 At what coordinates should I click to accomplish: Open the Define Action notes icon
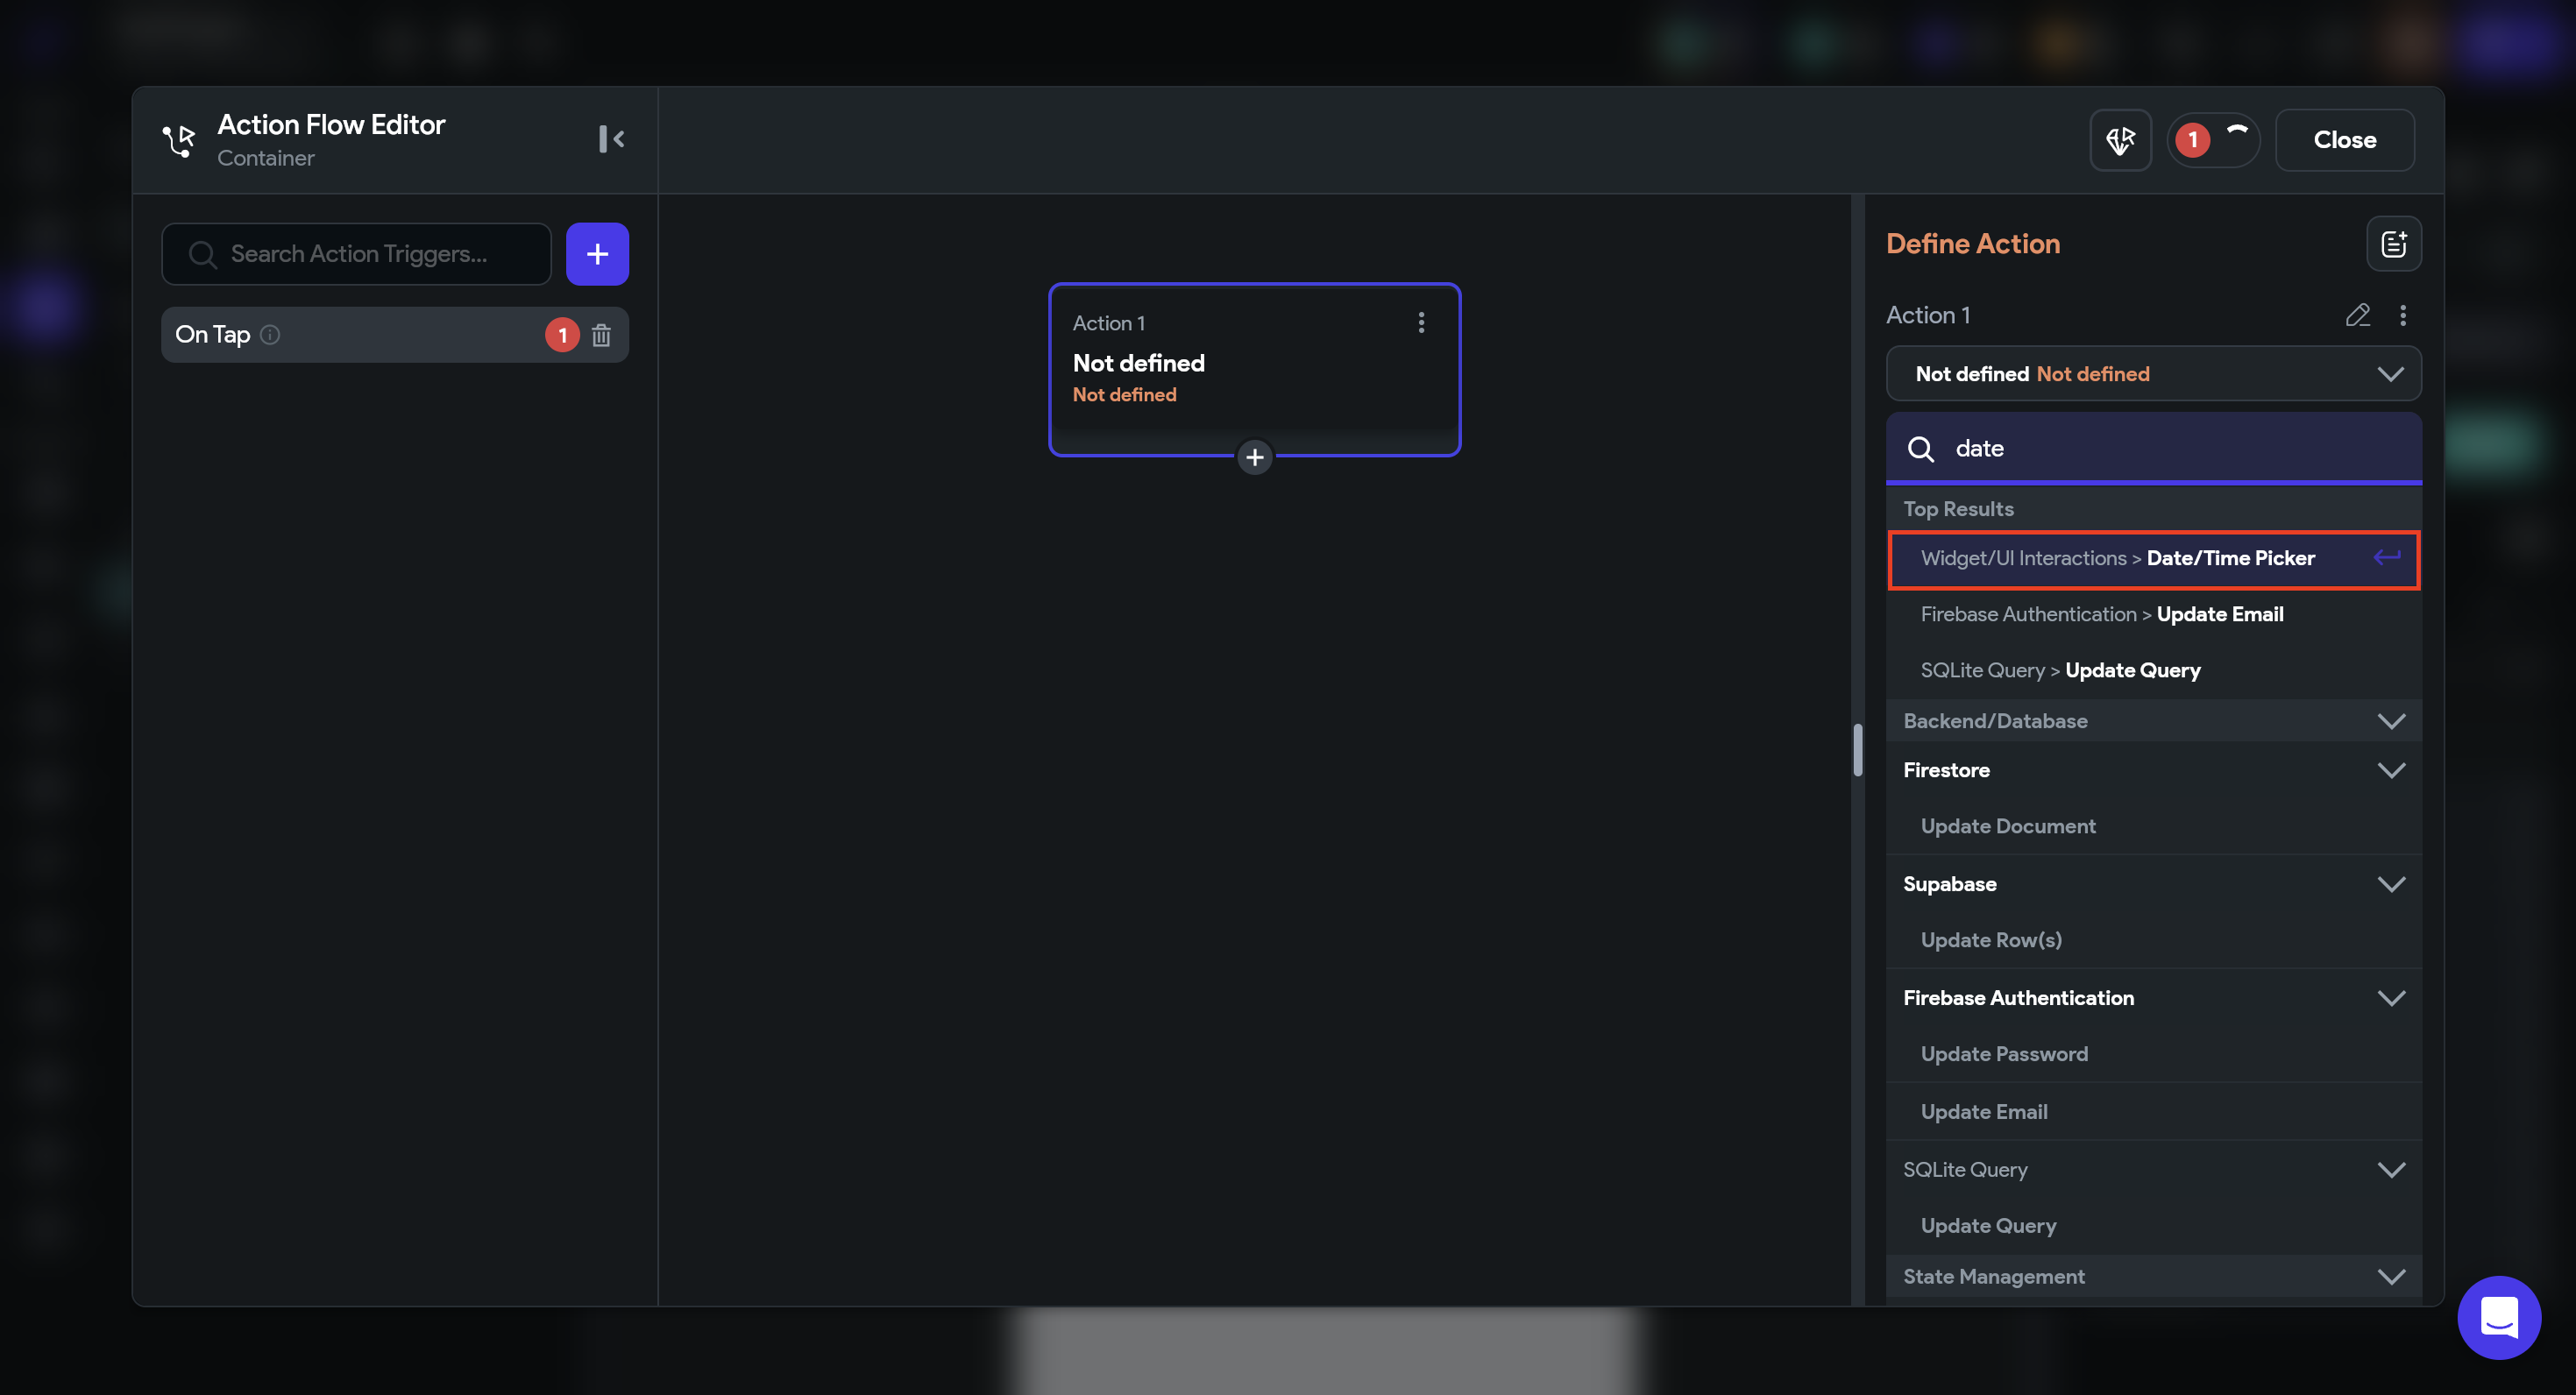click(x=2393, y=244)
